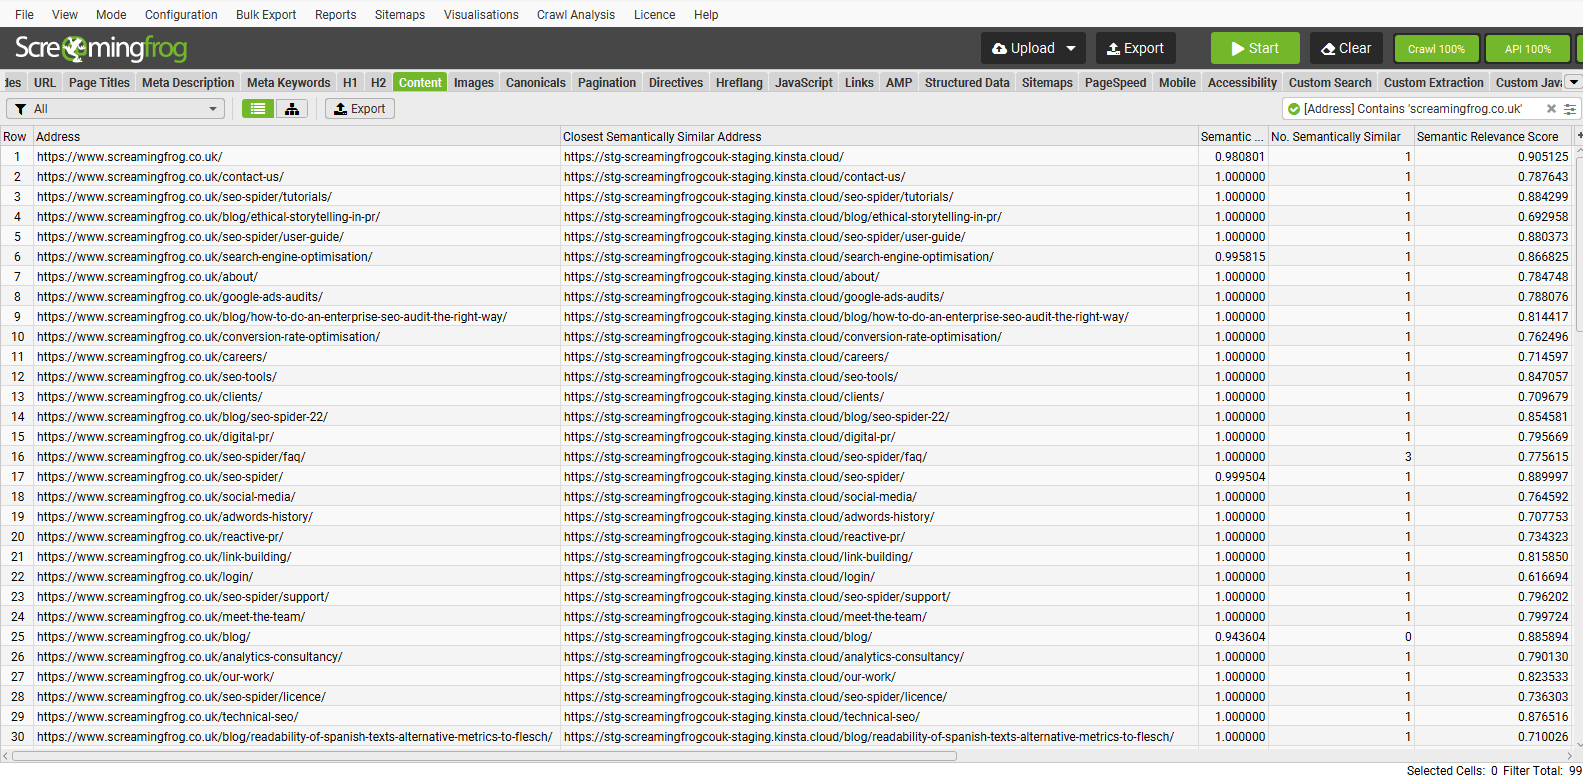Click the Upload button
This screenshot has width=1583, height=778.
click(x=1023, y=48)
